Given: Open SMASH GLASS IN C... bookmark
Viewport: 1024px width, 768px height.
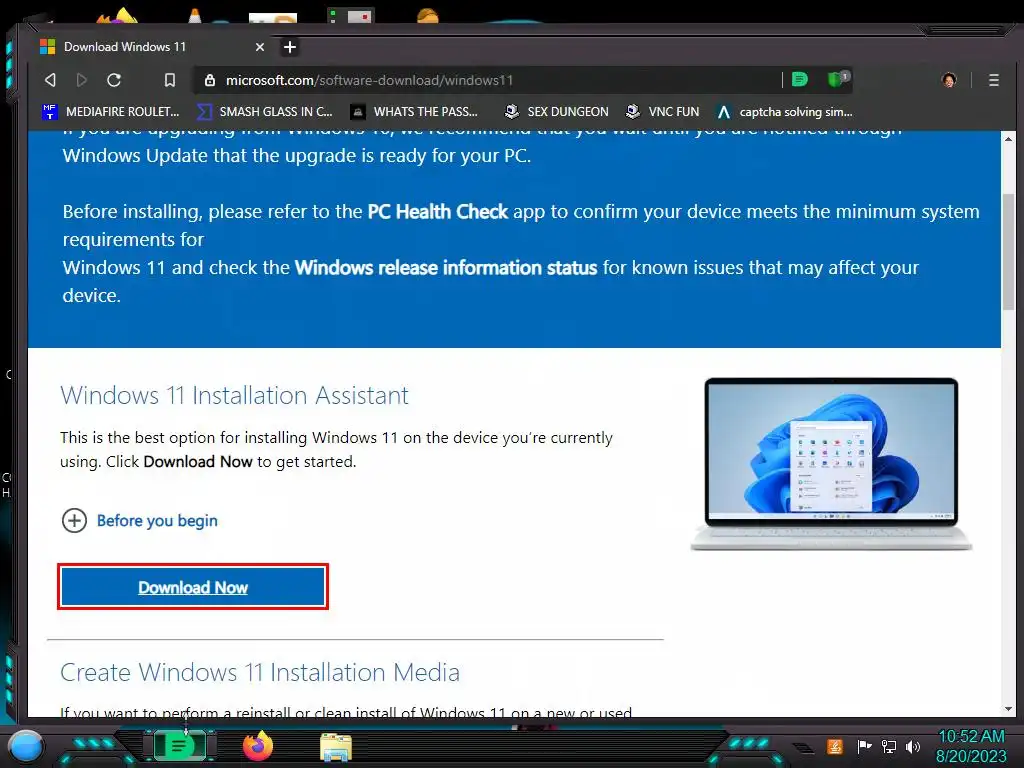Looking at the screenshot, I should pos(265,112).
